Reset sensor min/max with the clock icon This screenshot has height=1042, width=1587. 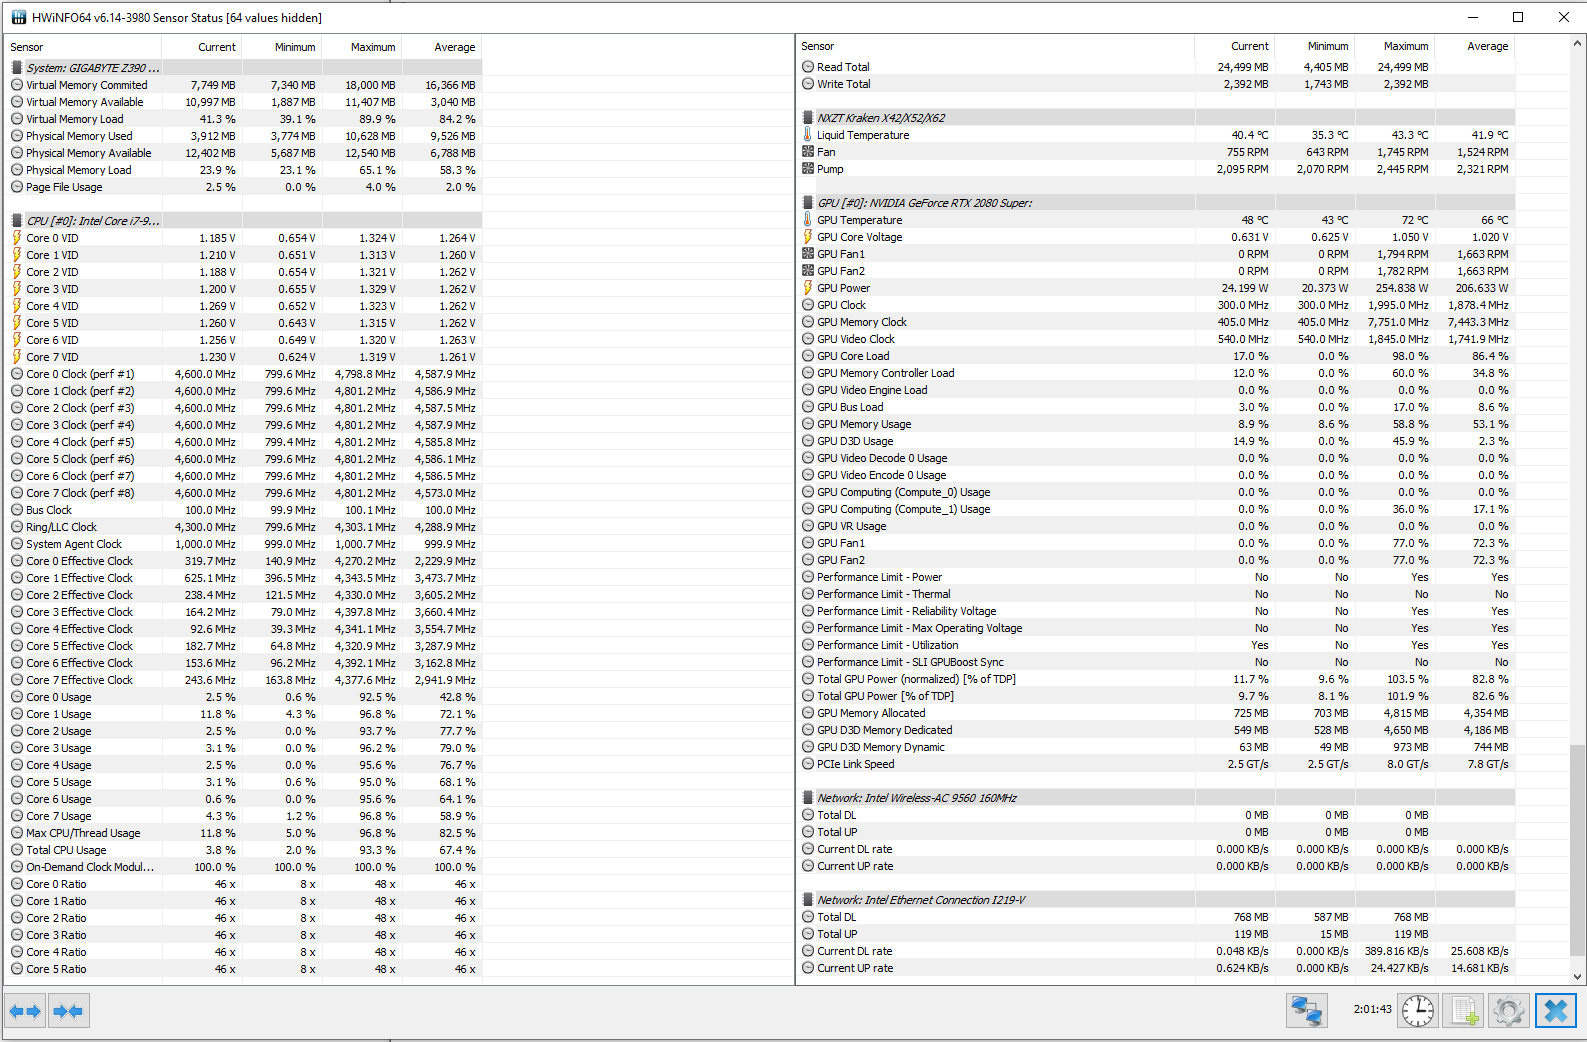click(x=1418, y=1010)
